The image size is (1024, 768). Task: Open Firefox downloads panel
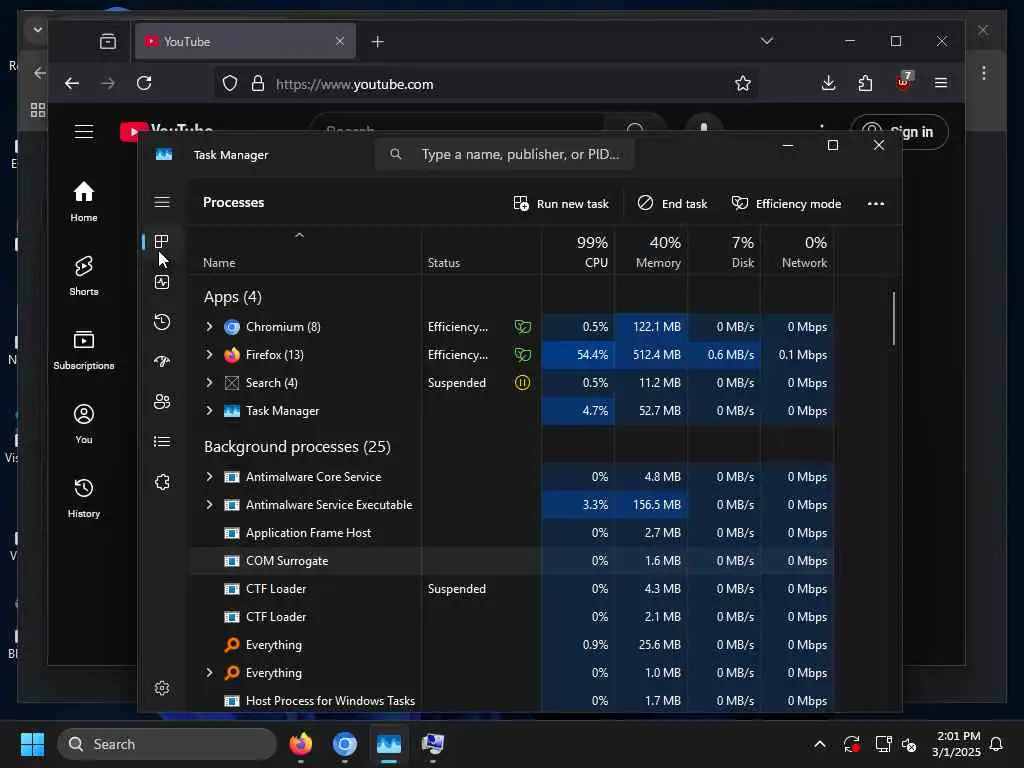828,83
